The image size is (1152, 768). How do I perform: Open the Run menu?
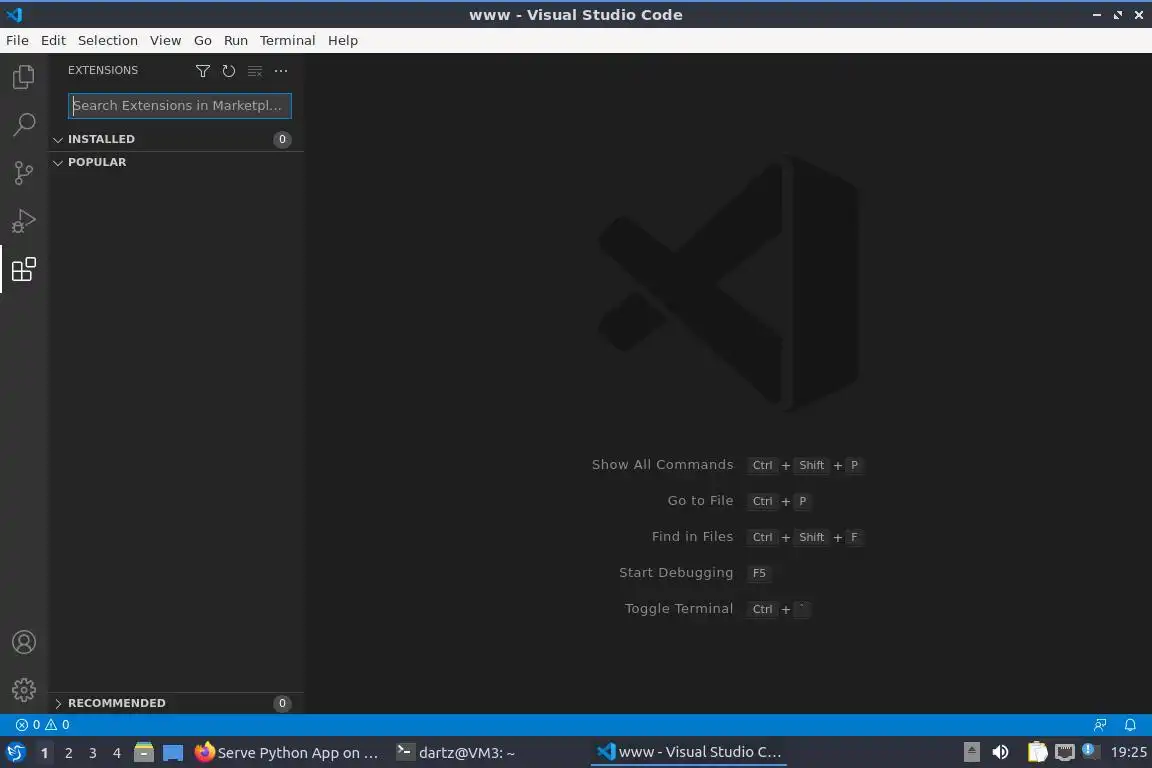pos(235,40)
